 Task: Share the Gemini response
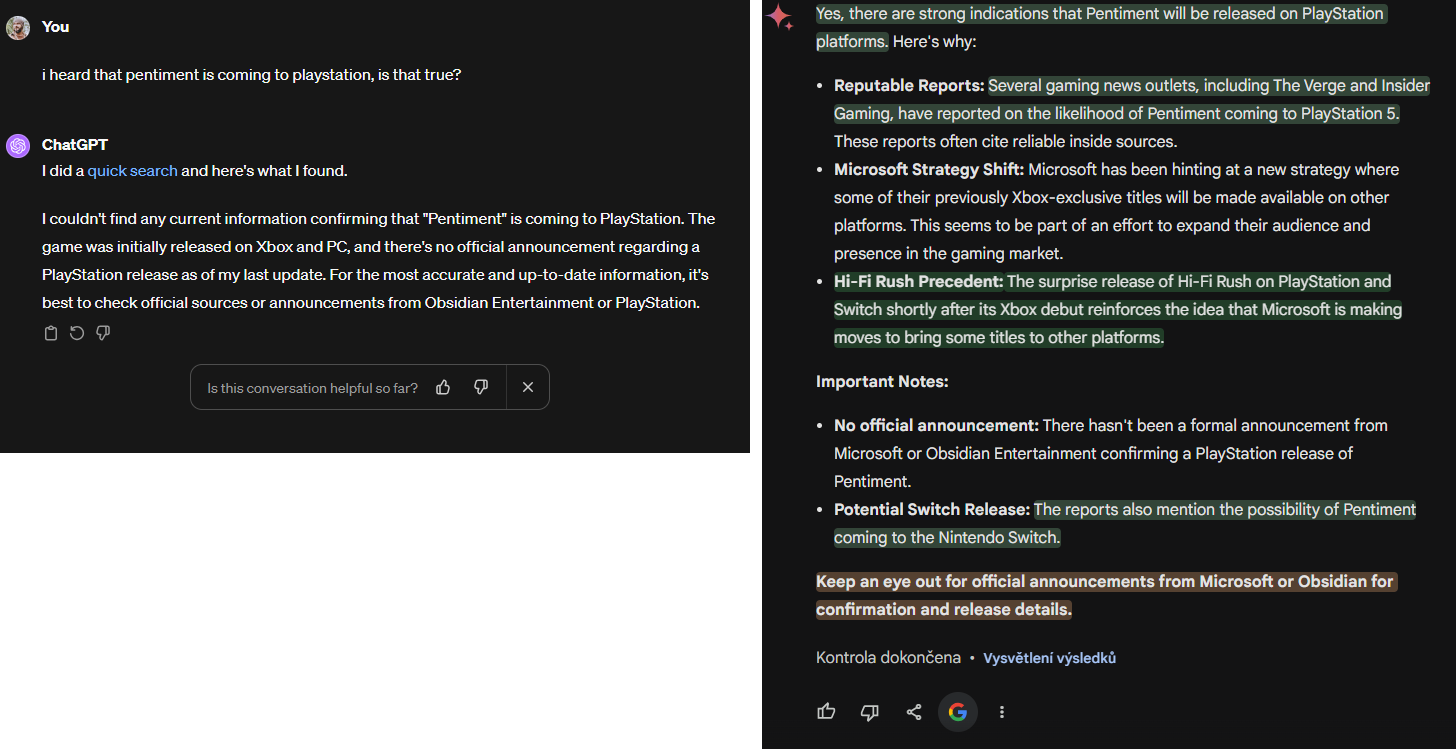coord(914,712)
